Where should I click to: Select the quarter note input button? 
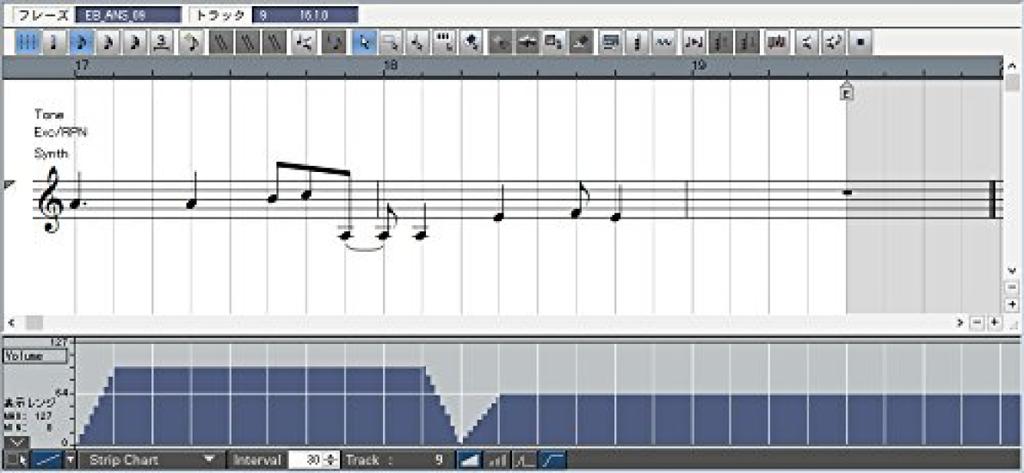[x=53, y=42]
